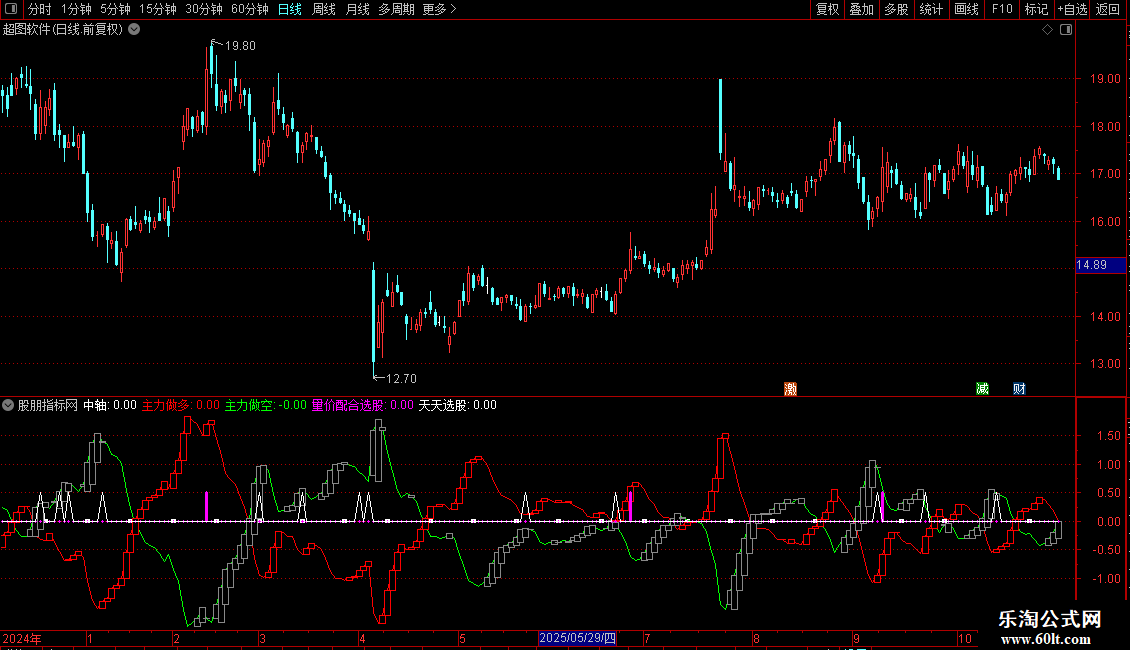Click the -1.00 indicator axis label
This screenshot has width=1130, height=650.
[x=1105, y=578]
